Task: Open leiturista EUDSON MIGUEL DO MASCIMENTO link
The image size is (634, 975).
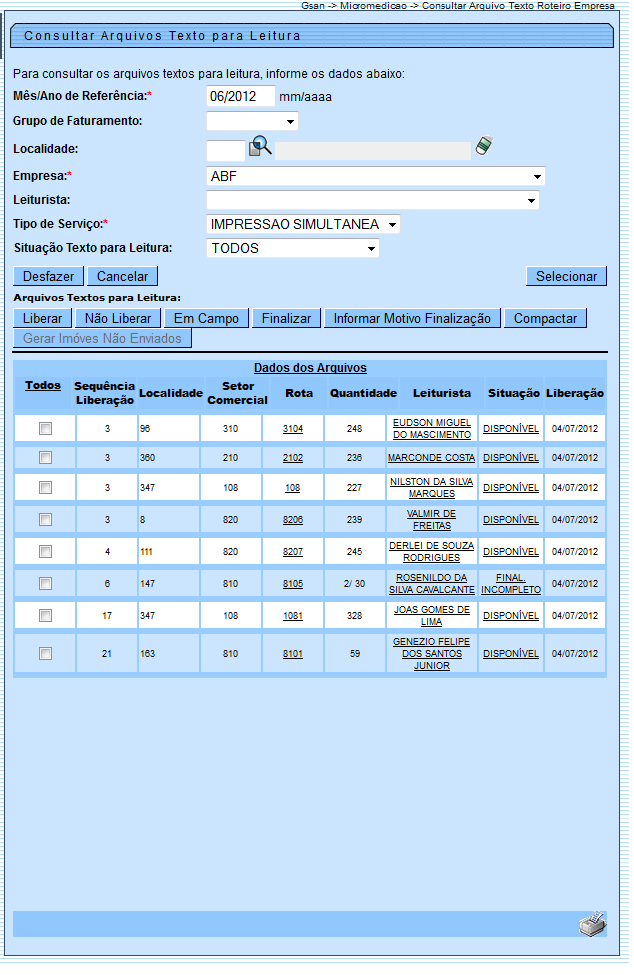Action: 432,429
